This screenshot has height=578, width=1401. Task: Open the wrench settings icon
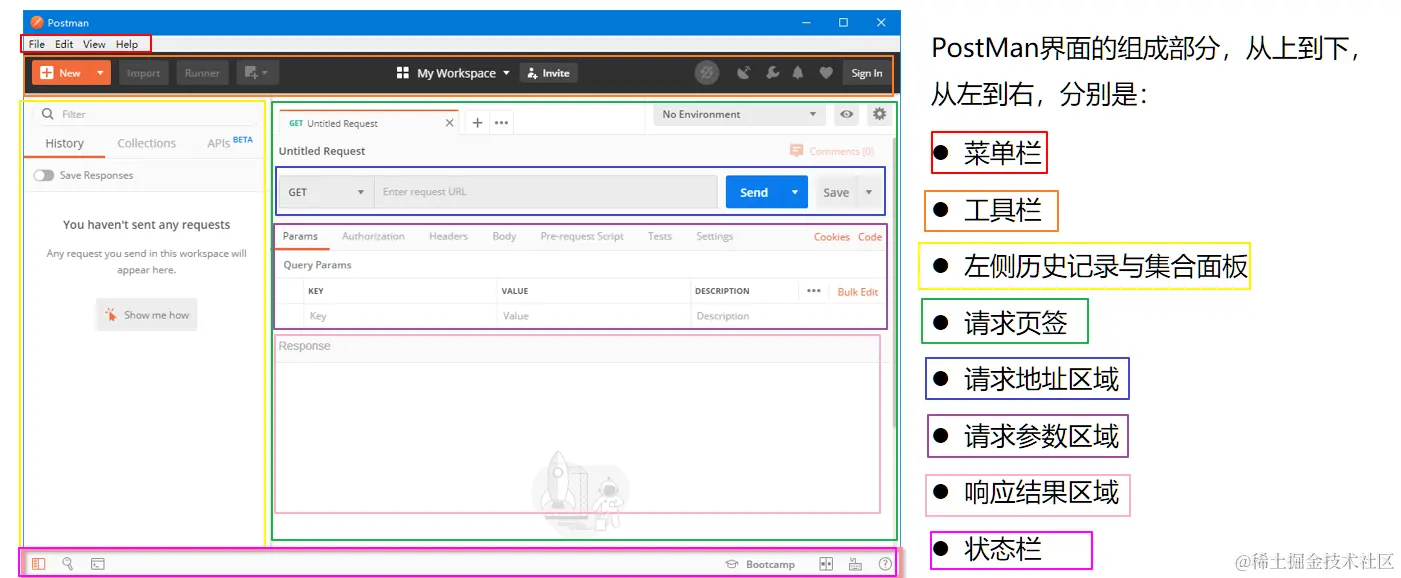coord(772,73)
